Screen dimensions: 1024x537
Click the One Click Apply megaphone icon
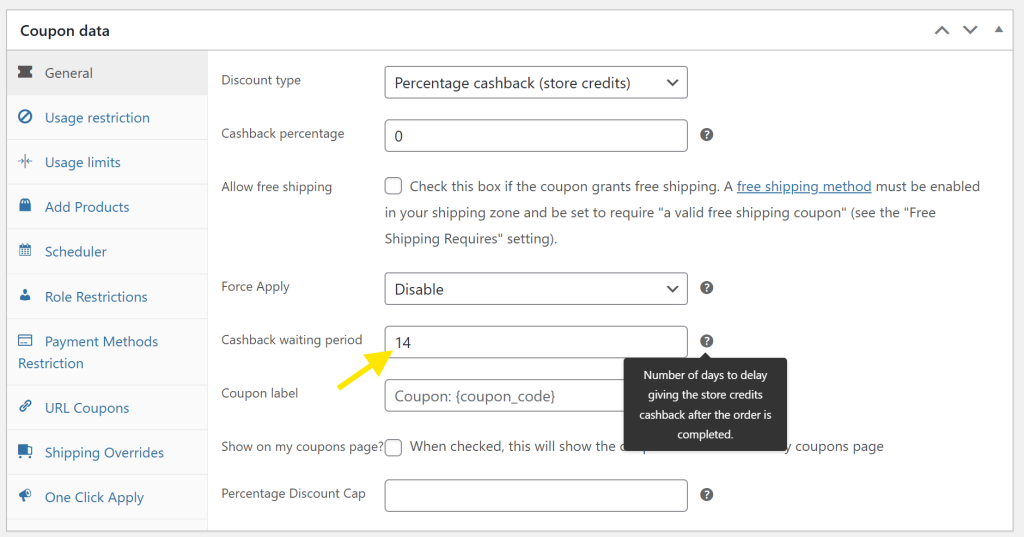25,495
